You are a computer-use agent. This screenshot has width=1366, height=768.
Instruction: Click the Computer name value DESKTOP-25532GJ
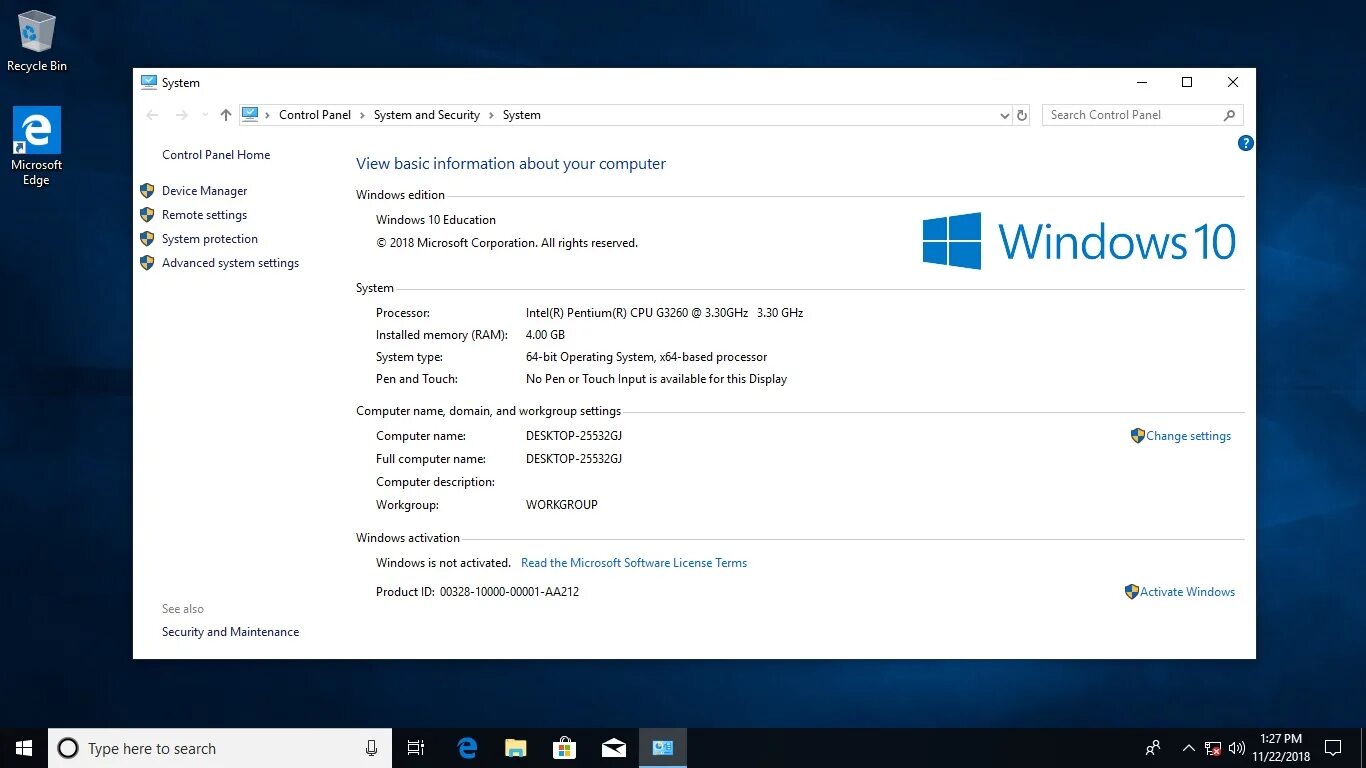click(x=574, y=436)
